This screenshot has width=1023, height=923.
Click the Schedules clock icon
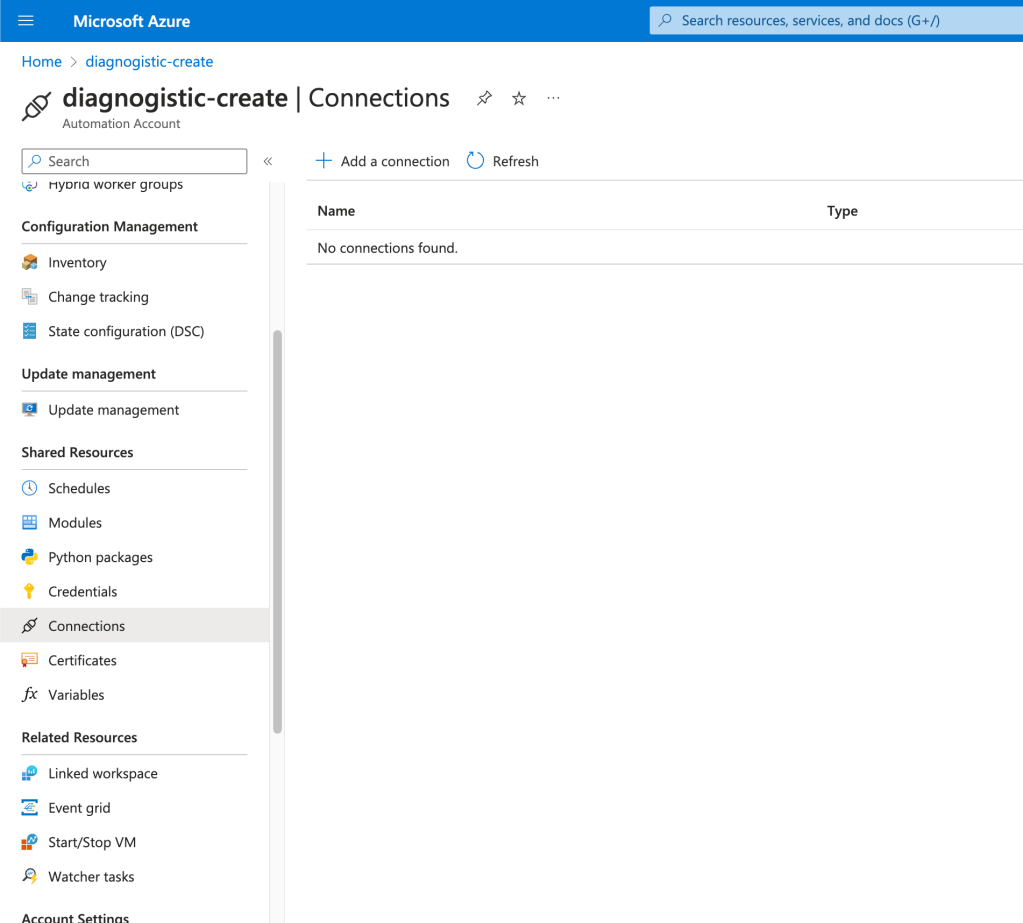pyautogui.click(x=29, y=488)
